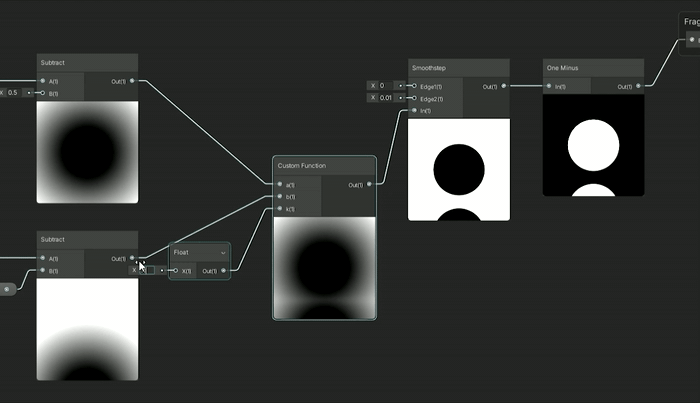Click the Edge2(1) input port on Smoothstep
The width and height of the screenshot is (700, 403).
[x=414, y=99]
